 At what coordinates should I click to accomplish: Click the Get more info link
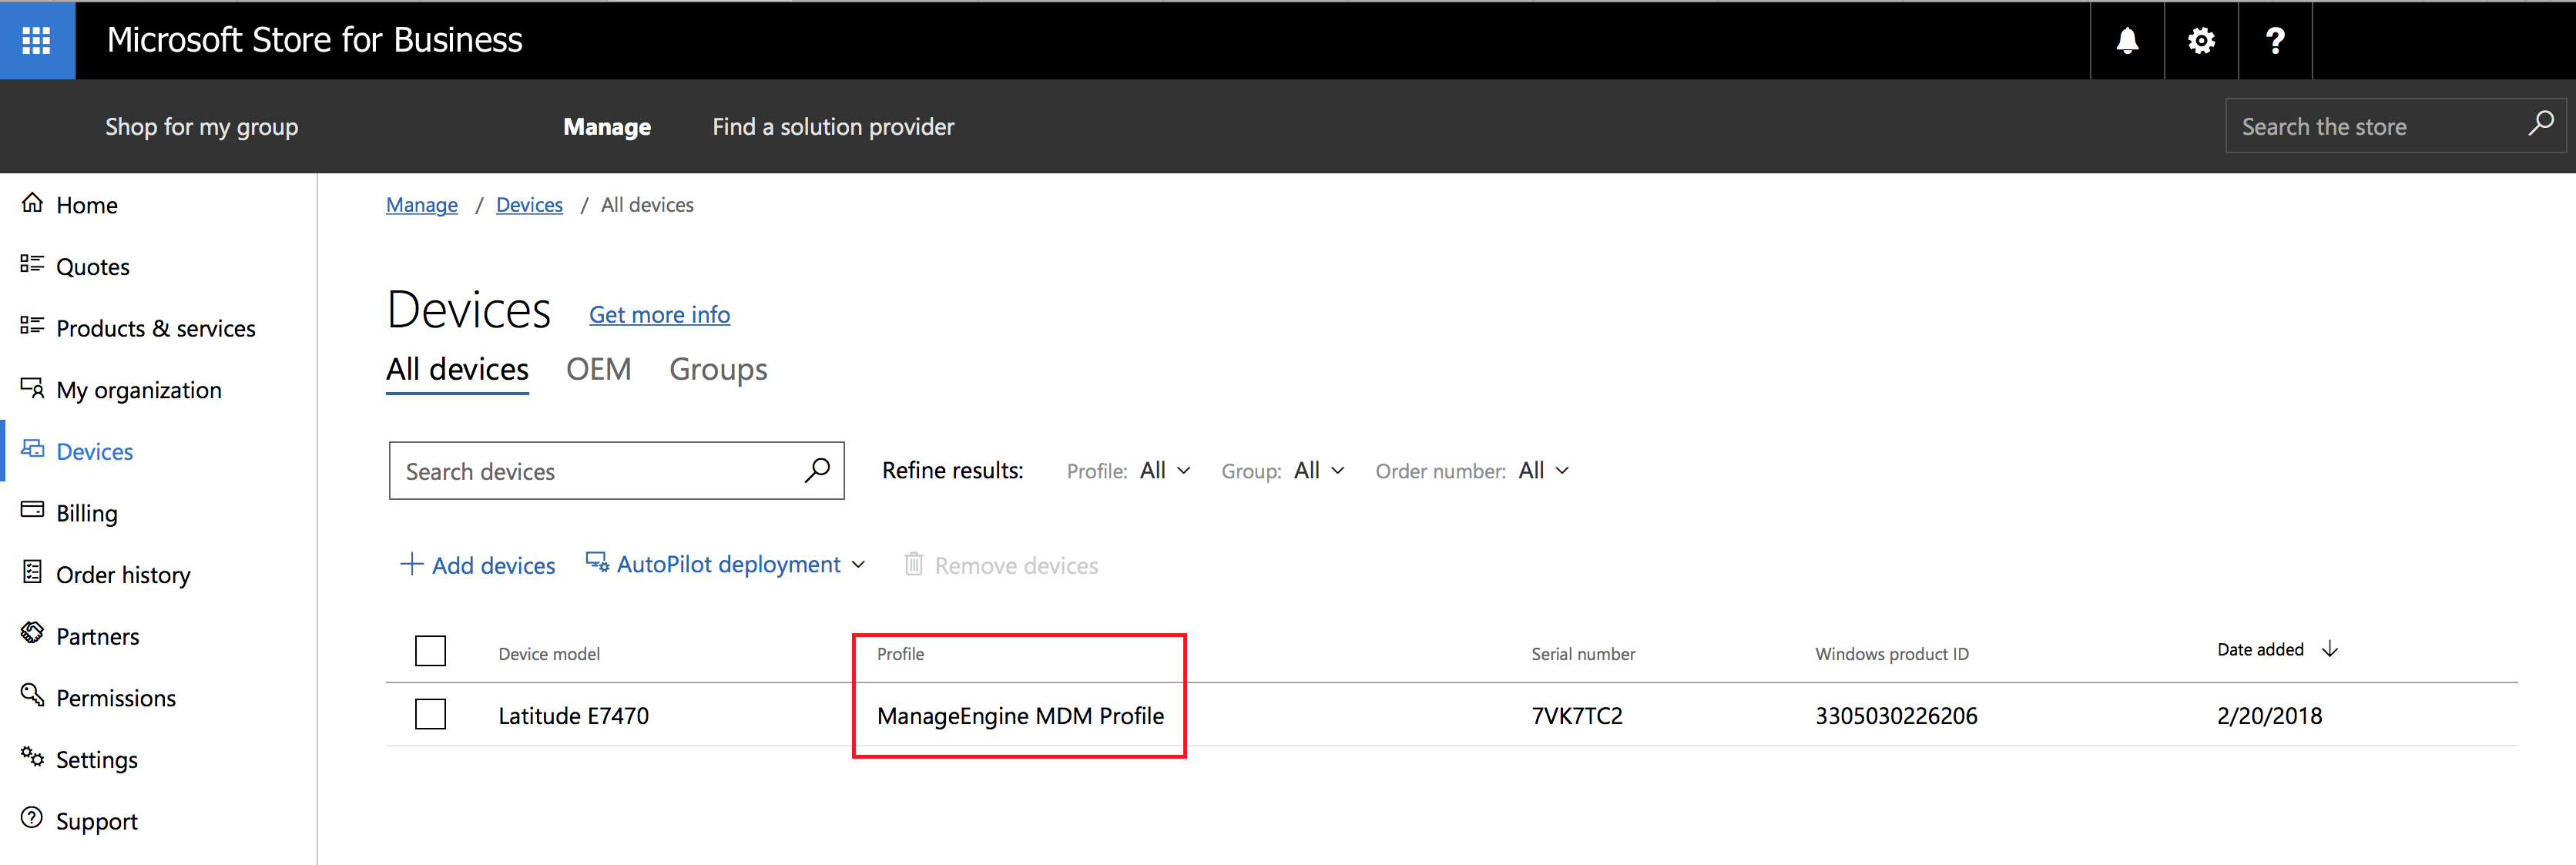pyautogui.click(x=659, y=314)
